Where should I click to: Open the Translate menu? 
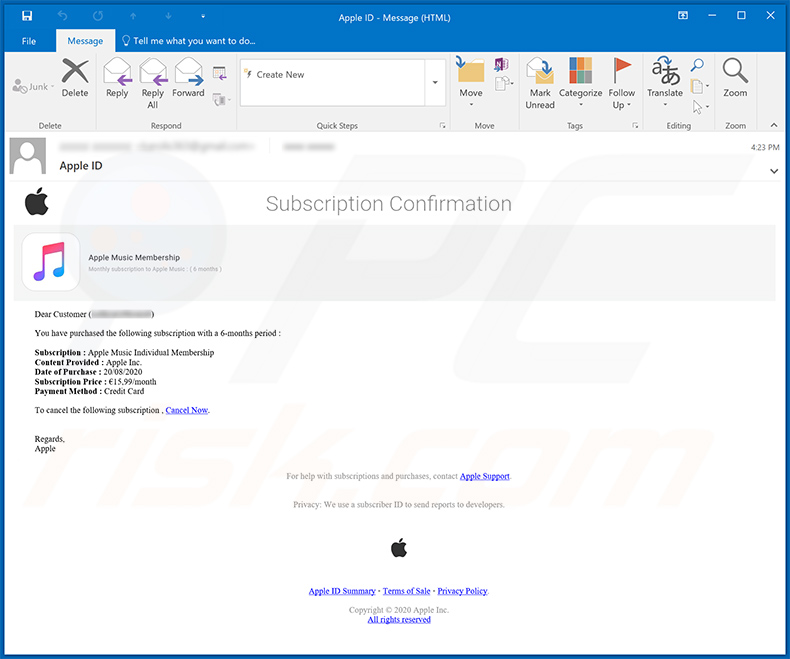point(665,82)
